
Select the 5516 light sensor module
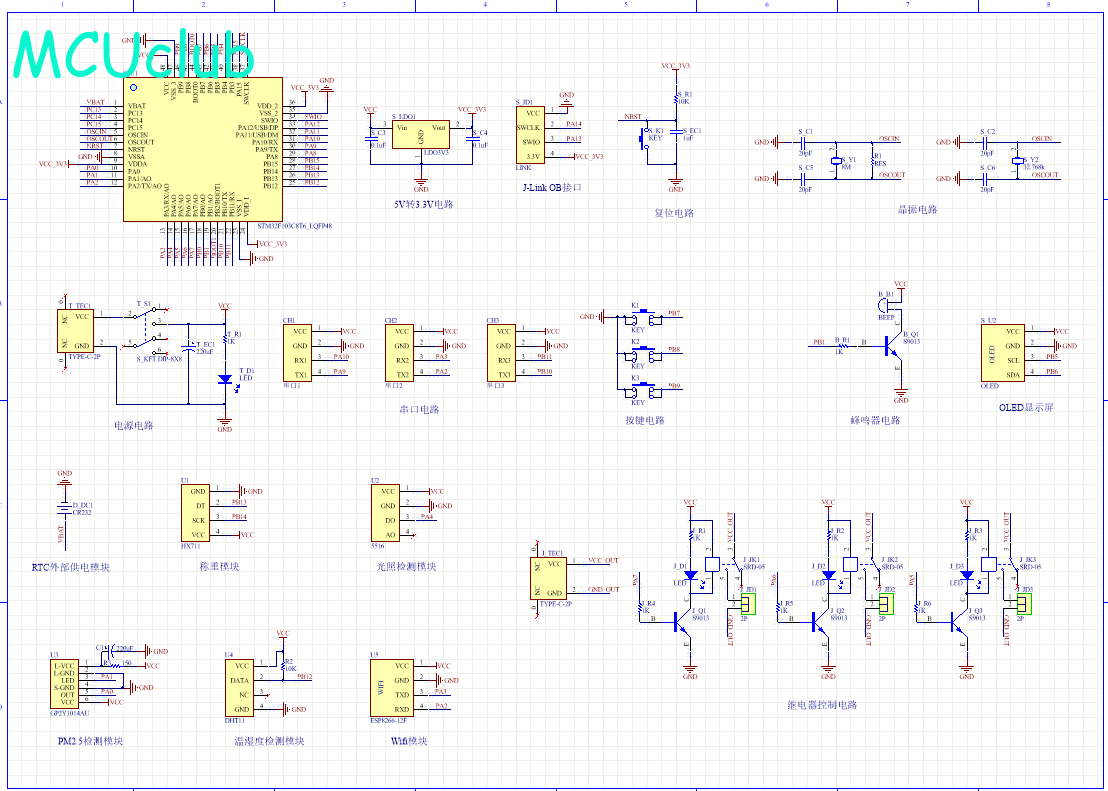pos(388,513)
